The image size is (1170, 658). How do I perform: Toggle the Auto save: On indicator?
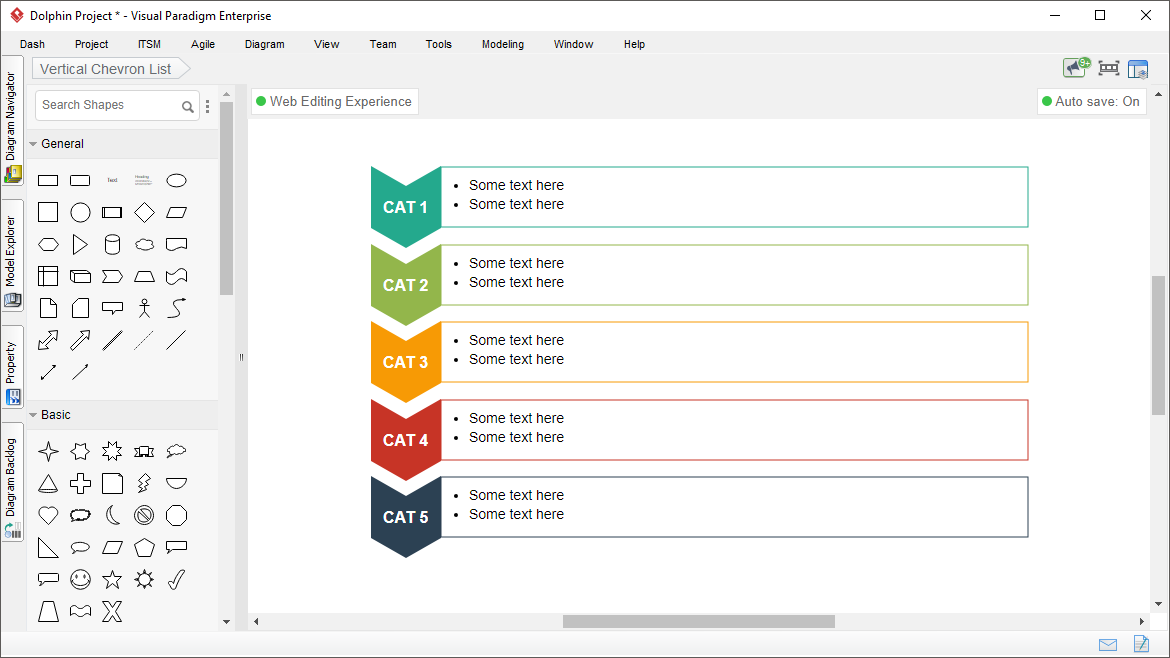point(1091,101)
